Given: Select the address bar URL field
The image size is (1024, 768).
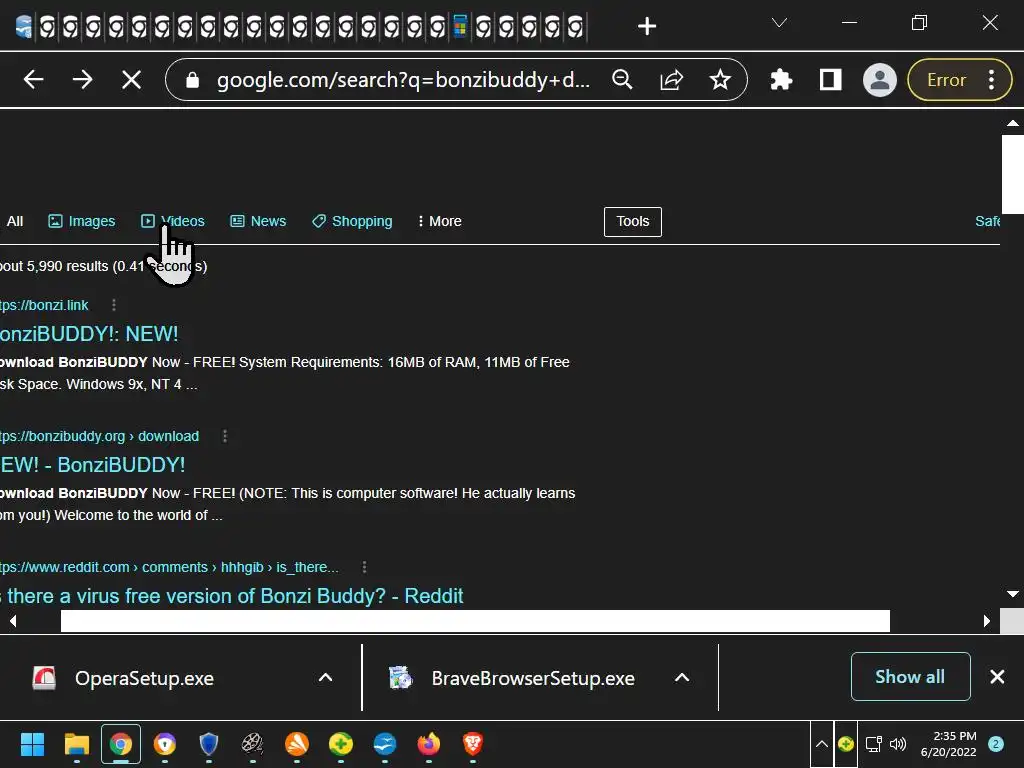Looking at the screenshot, I should (x=403, y=80).
